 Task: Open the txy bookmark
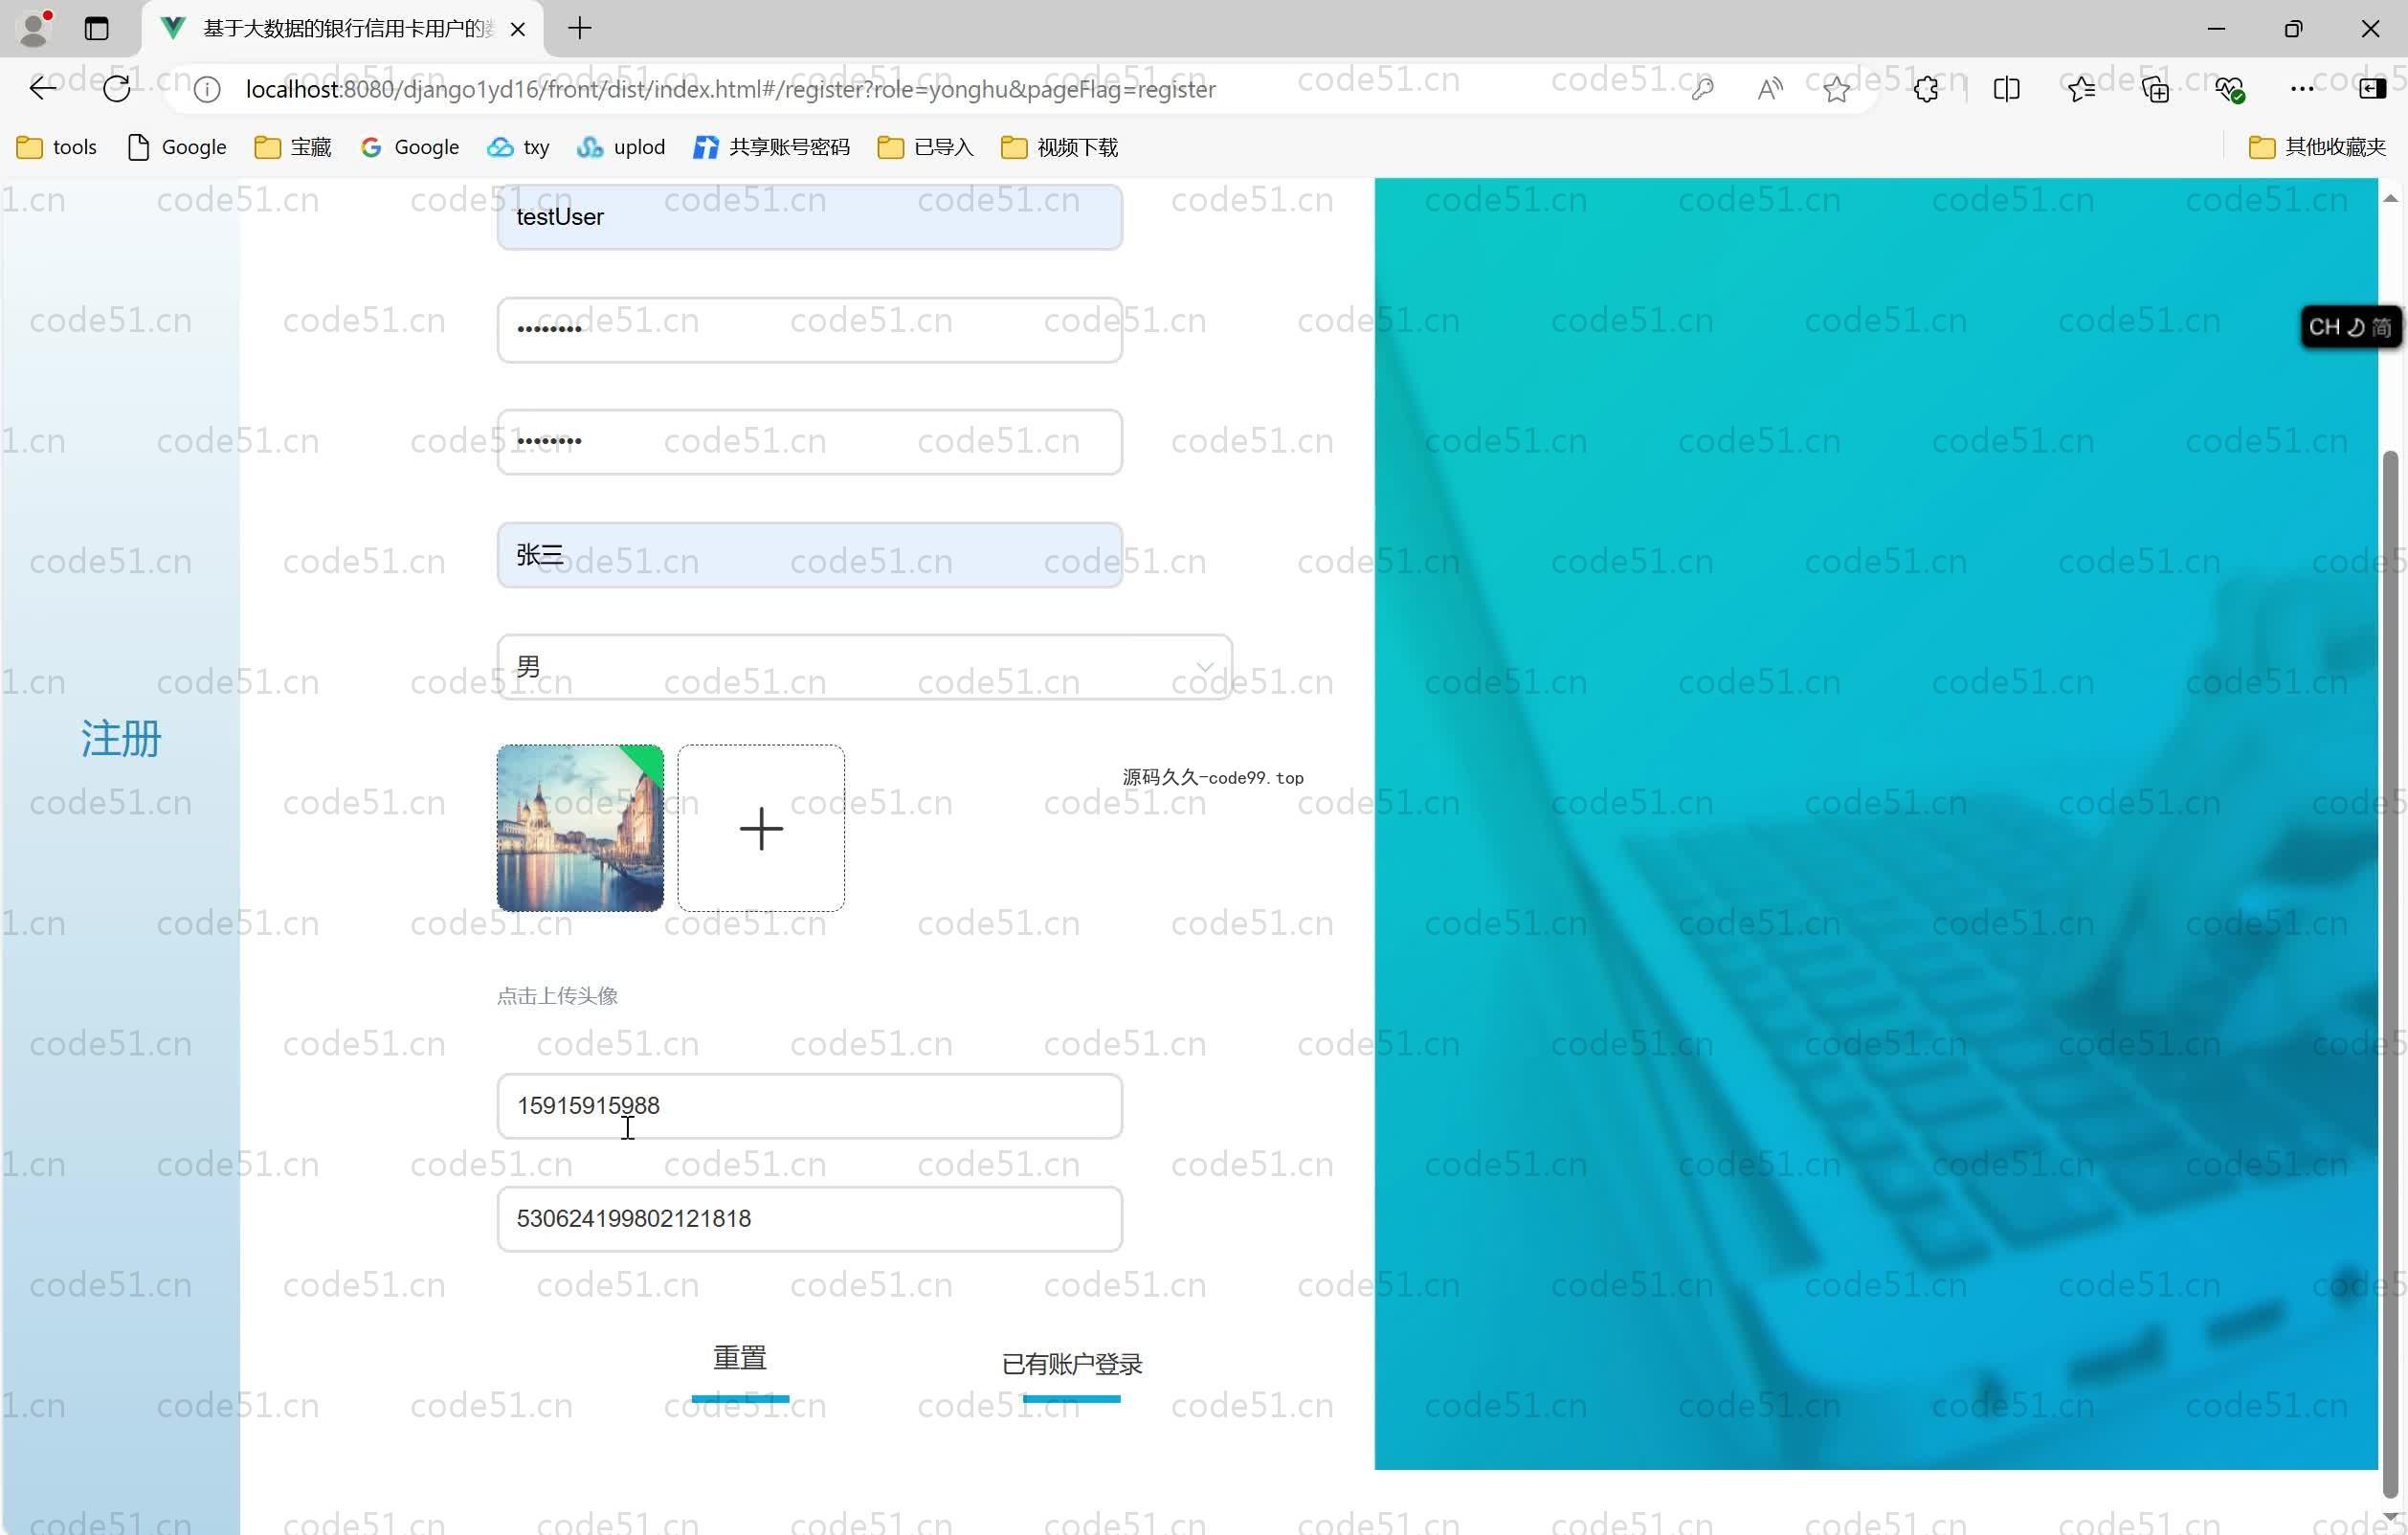coord(518,147)
